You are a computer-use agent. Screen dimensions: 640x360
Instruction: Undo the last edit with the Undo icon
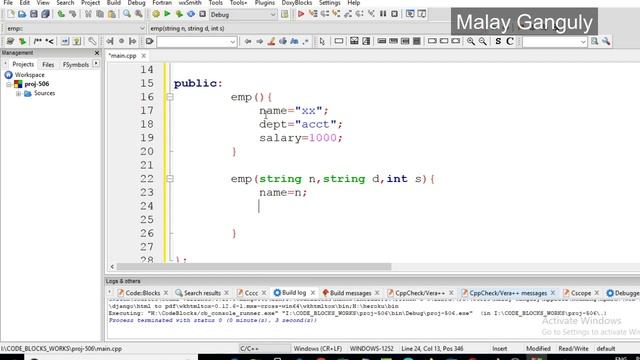[61, 14]
